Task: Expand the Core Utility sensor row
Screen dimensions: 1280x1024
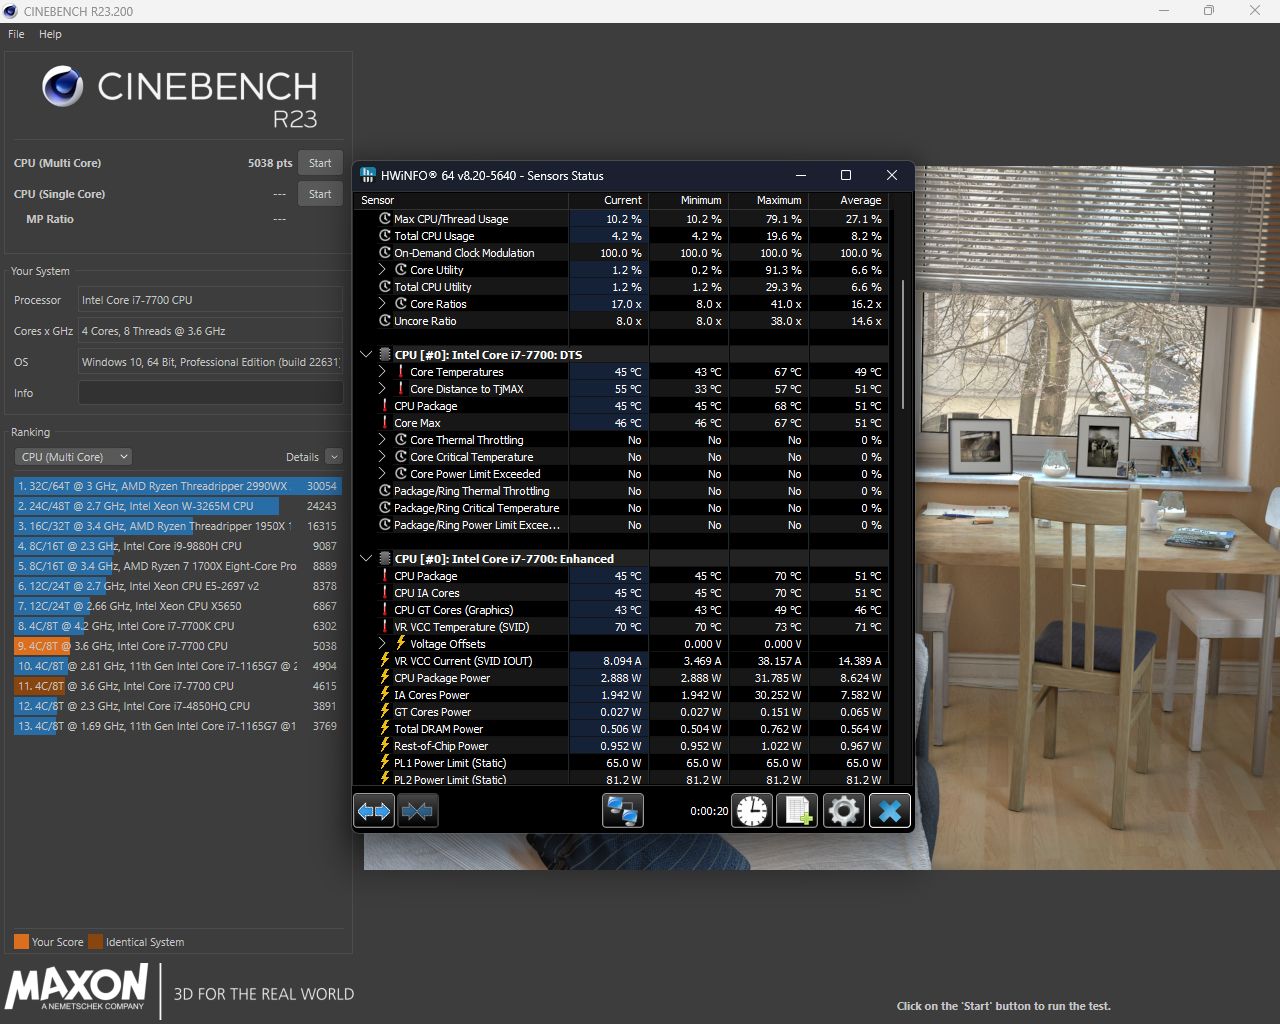Action: (x=382, y=270)
